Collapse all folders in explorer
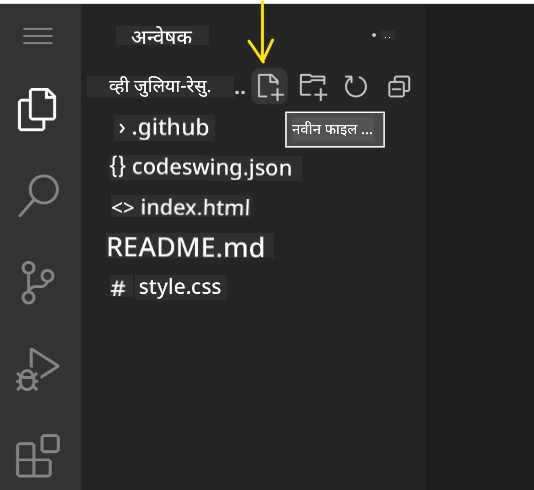The image size is (534, 490). [x=399, y=86]
